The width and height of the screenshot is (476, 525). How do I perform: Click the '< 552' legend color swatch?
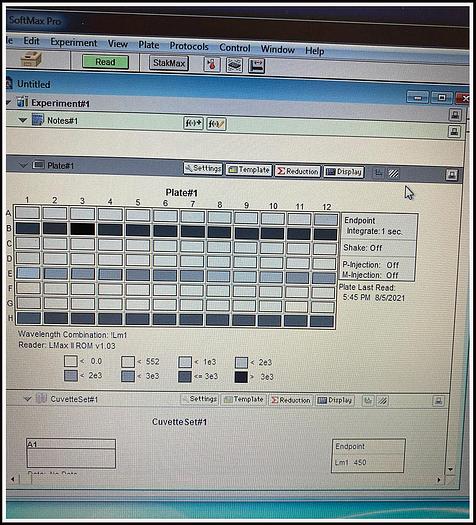coord(128,362)
